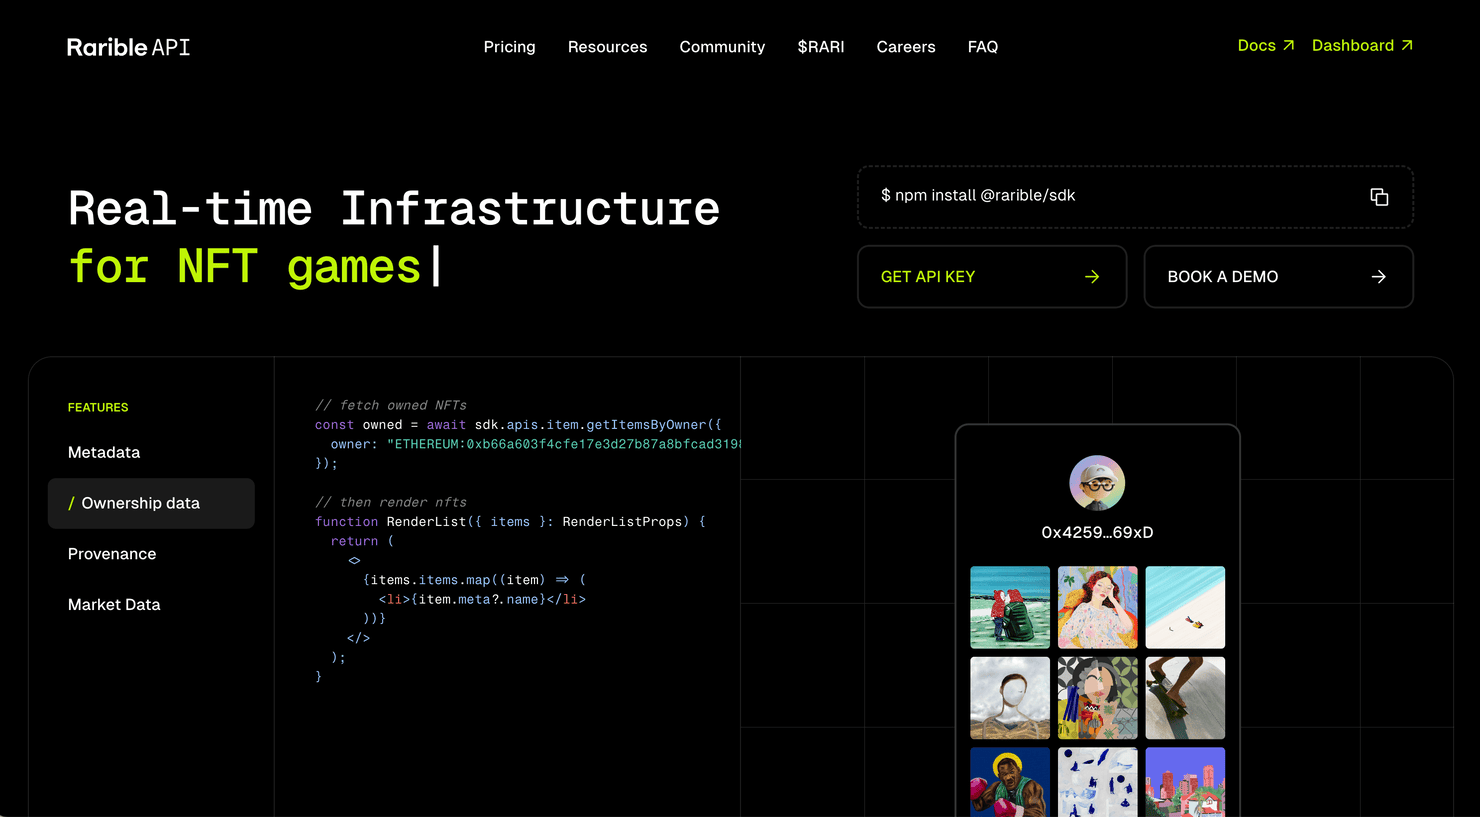Click the GET API KEY button
The height and width of the screenshot is (817, 1480).
tap(992, 277)
